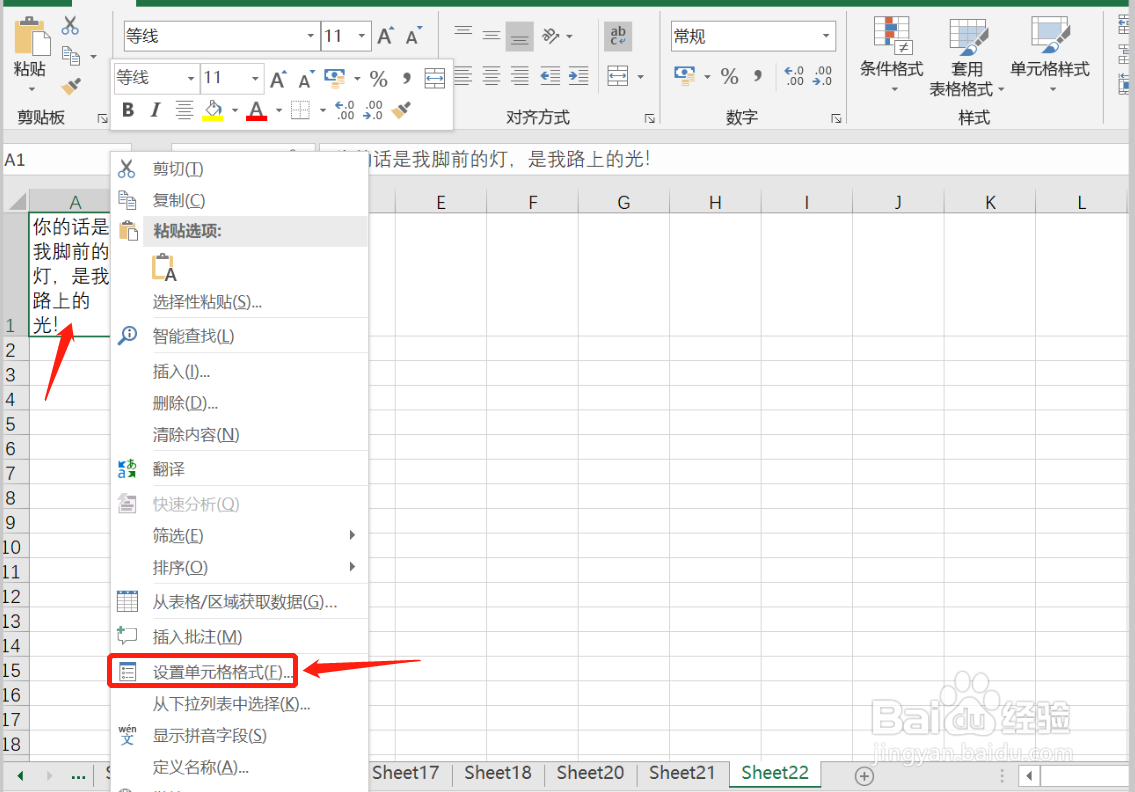Click the accounting format icon in the ribbon
The height and width of the screenshot is (792, 1135).
[x=684, y=75]
